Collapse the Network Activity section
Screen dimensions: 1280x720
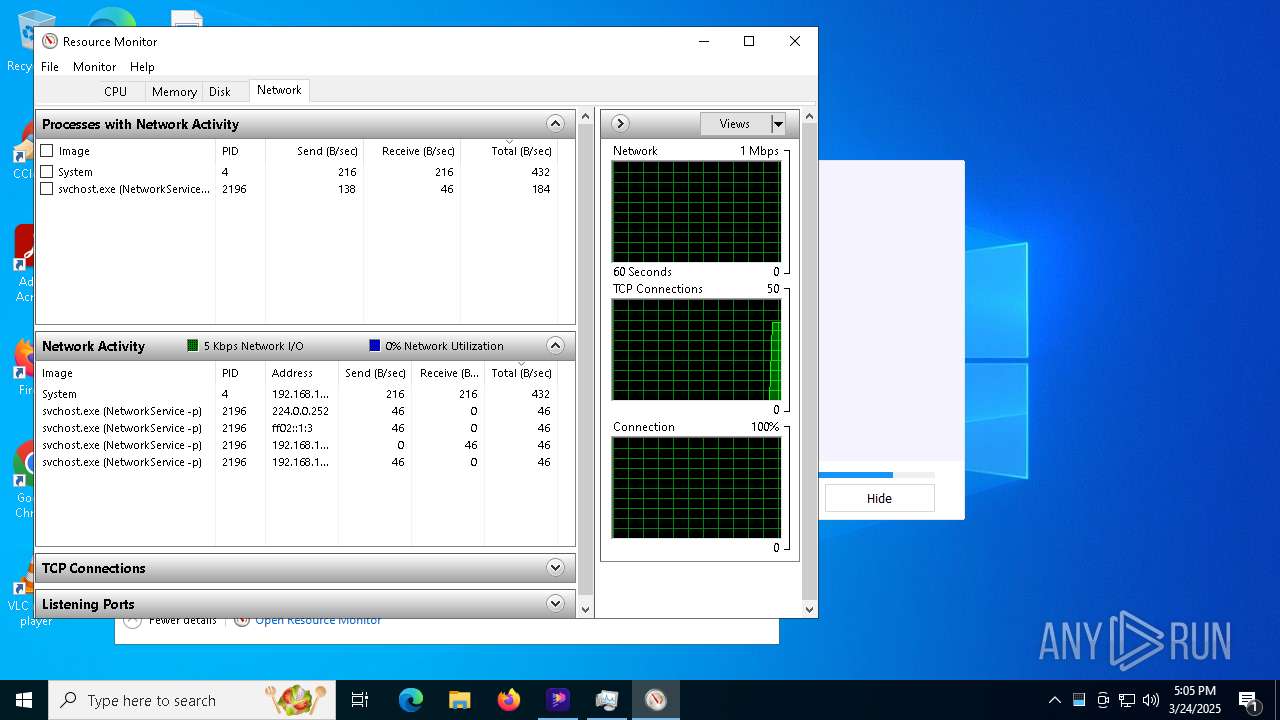556,346
